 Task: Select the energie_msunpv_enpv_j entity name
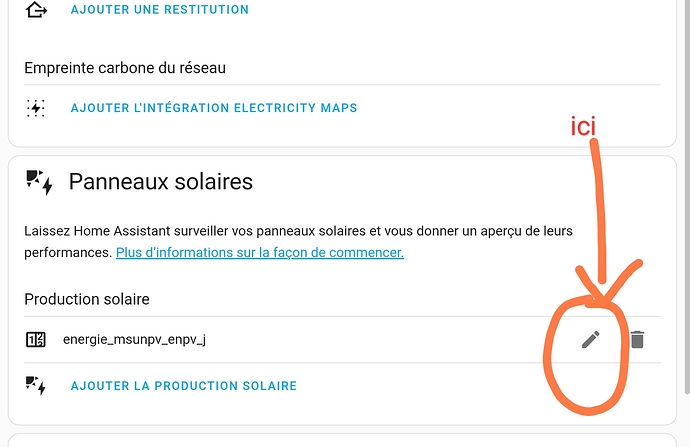click(x=134, y=340)
